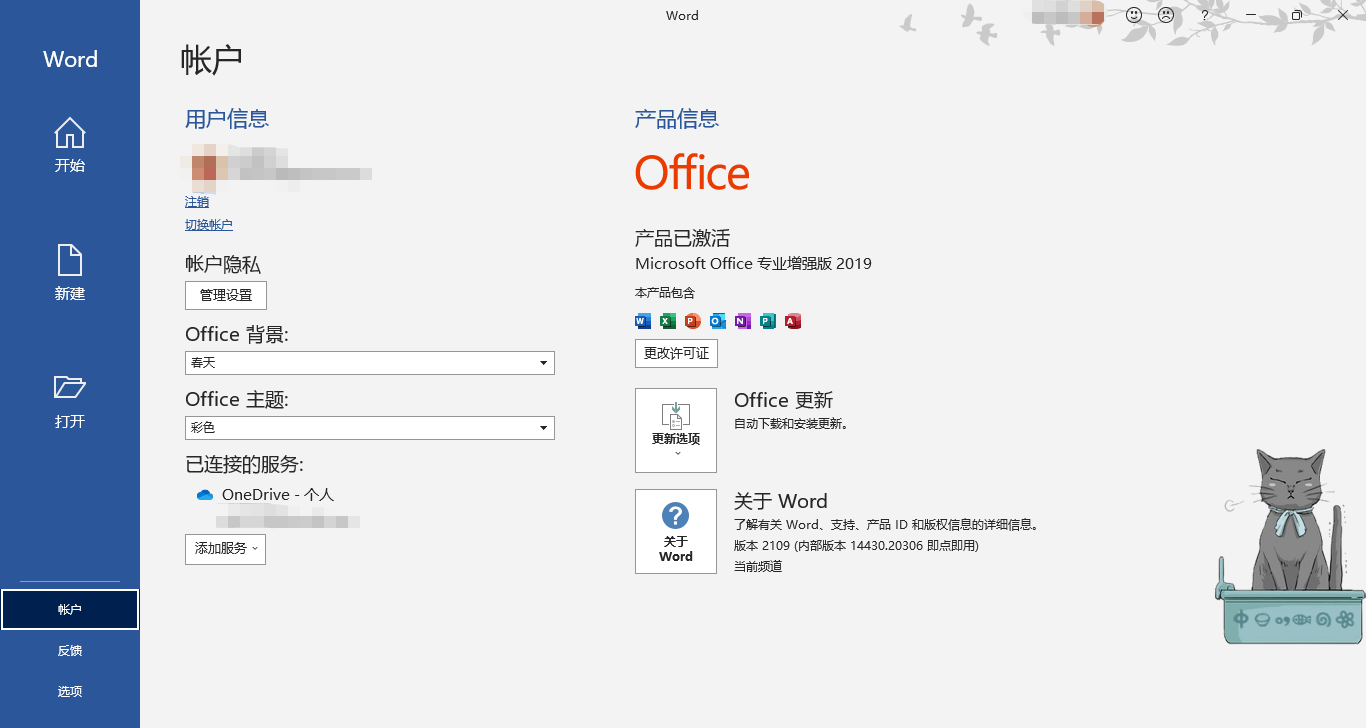Viewport: 1366px width, 728px height.
Task: Click the OneDrive cloud icon
Action: [204, 494]
